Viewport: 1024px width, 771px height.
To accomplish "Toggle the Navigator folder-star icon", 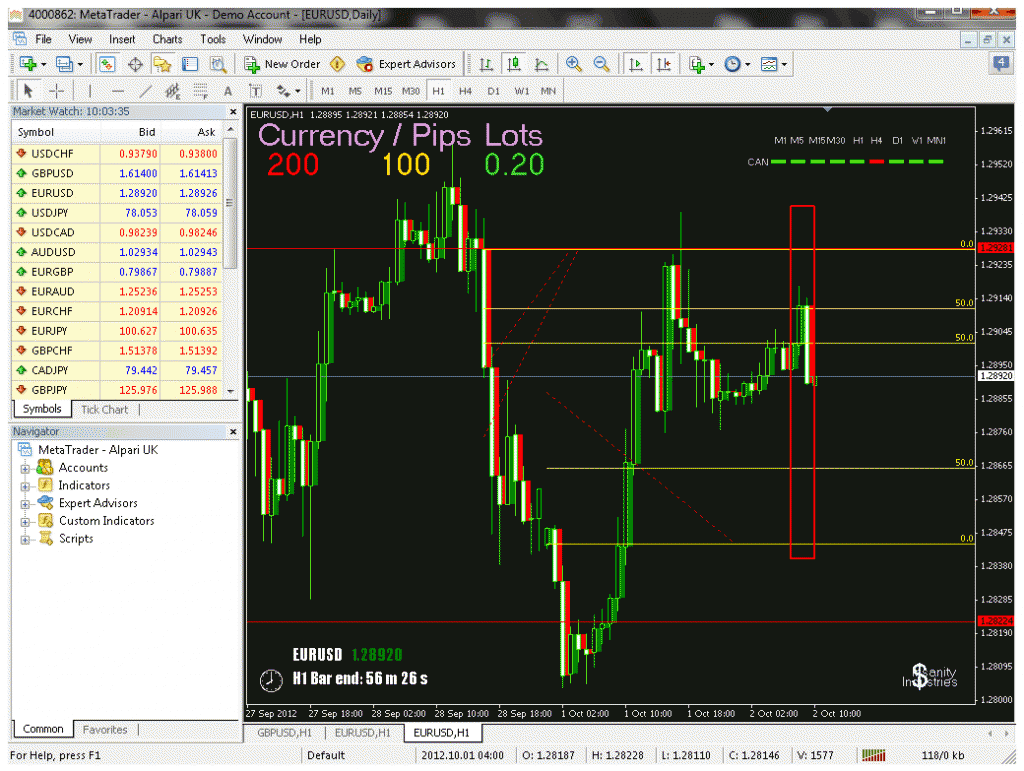I will tap(162, 64).
